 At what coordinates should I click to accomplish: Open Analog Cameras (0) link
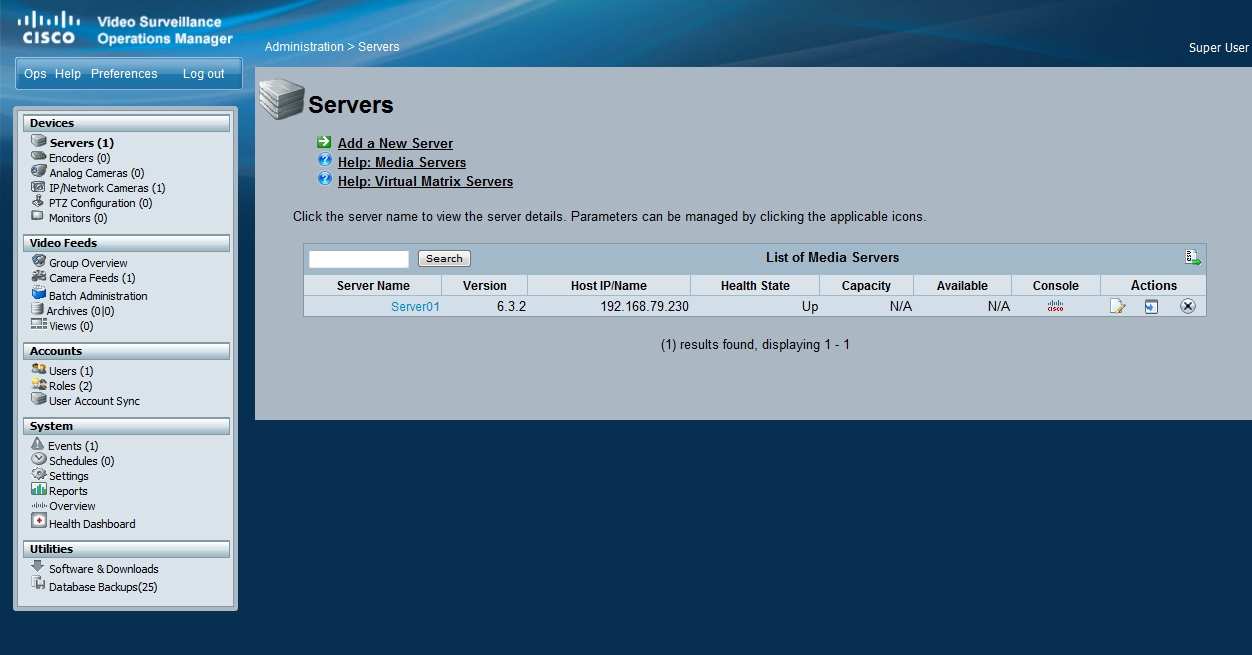[97, 173]
